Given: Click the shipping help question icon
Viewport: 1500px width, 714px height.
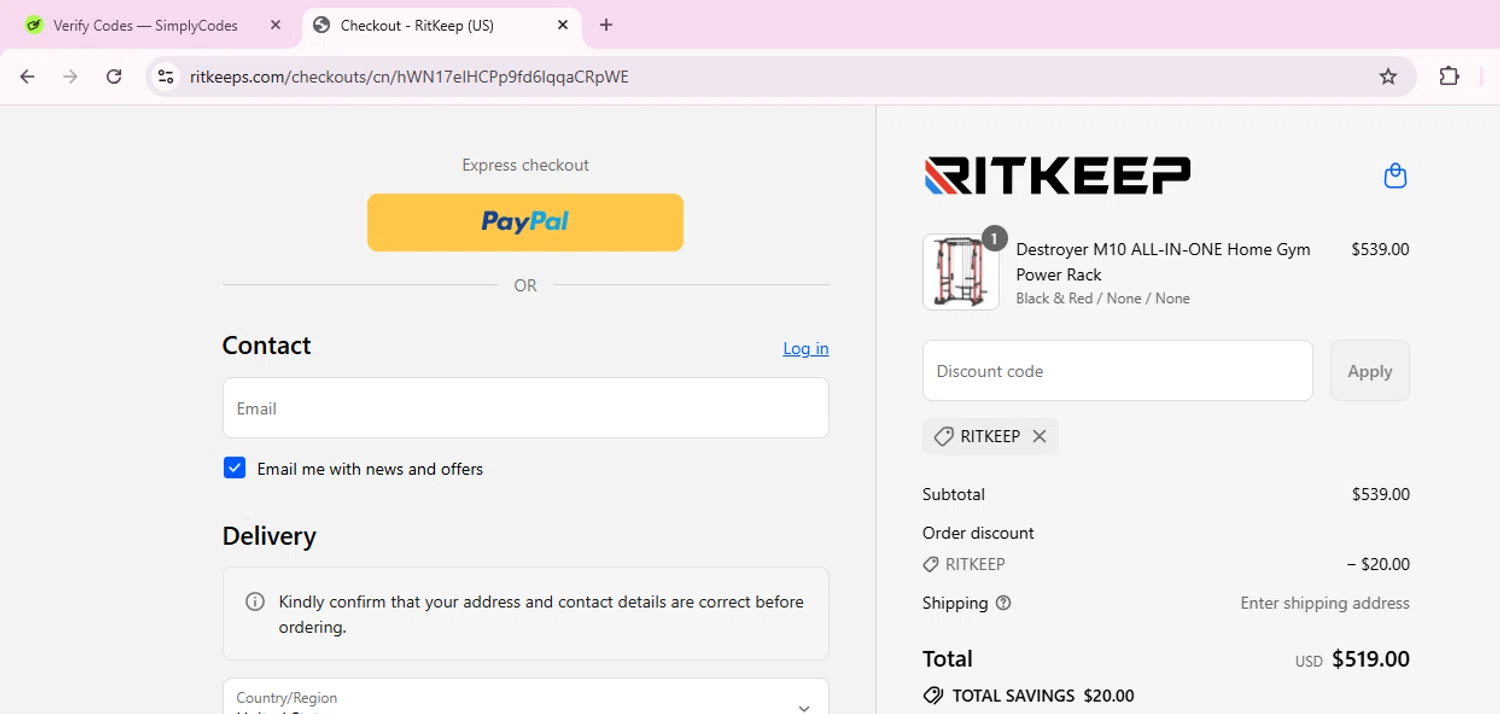Looking at the screenshot, I should pyautogui.click(x=1004, y=603).
